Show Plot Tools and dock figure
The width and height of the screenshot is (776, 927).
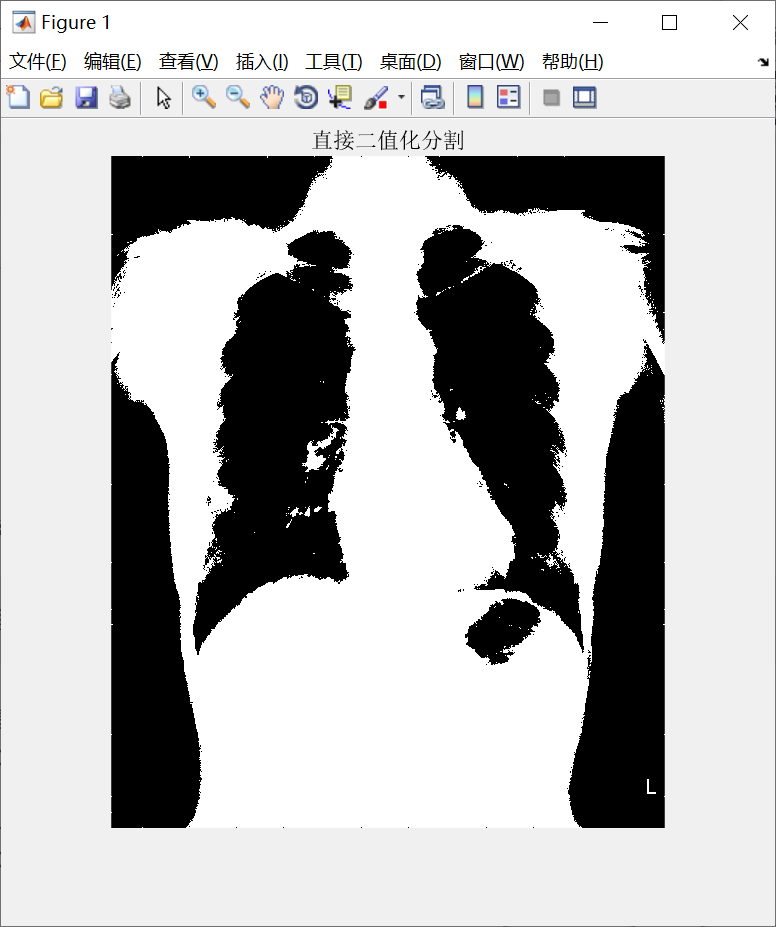click(x=585, y=98)
